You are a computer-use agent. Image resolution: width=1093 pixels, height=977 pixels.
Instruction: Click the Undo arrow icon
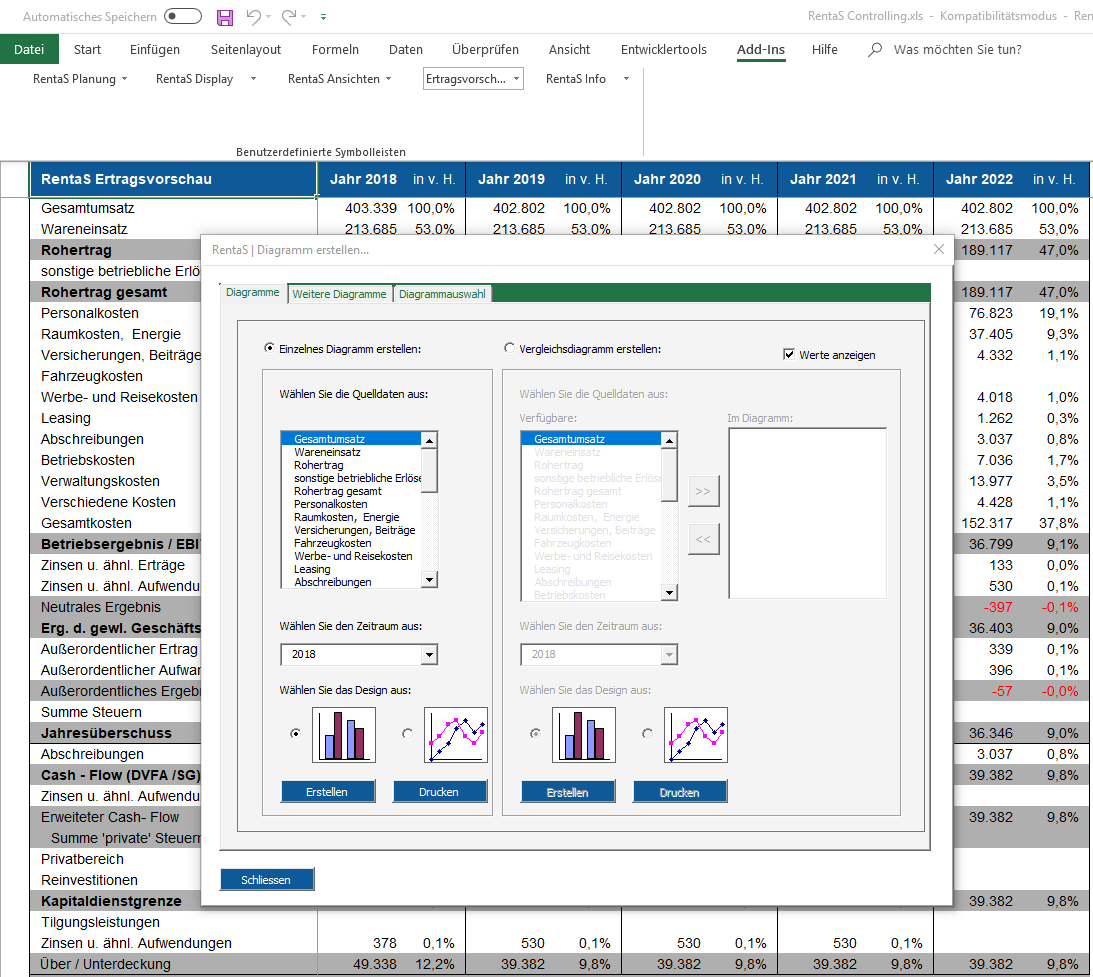(254, 17)
